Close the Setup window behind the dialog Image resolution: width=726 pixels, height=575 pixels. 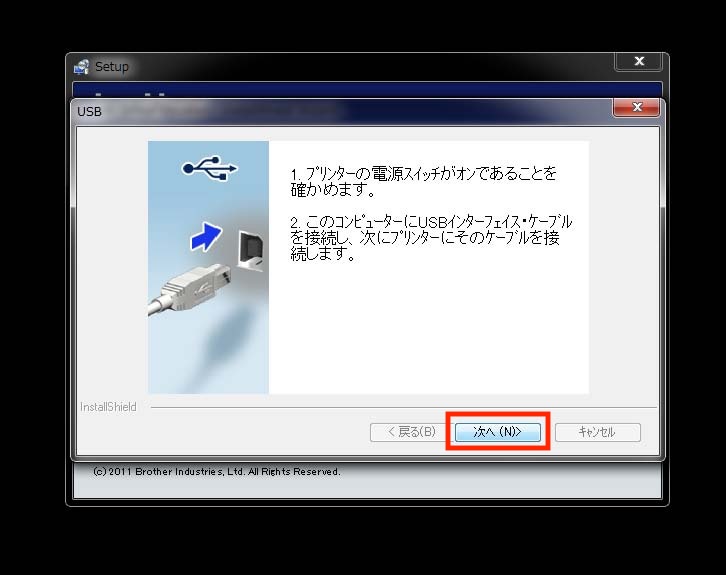point(638,63)
